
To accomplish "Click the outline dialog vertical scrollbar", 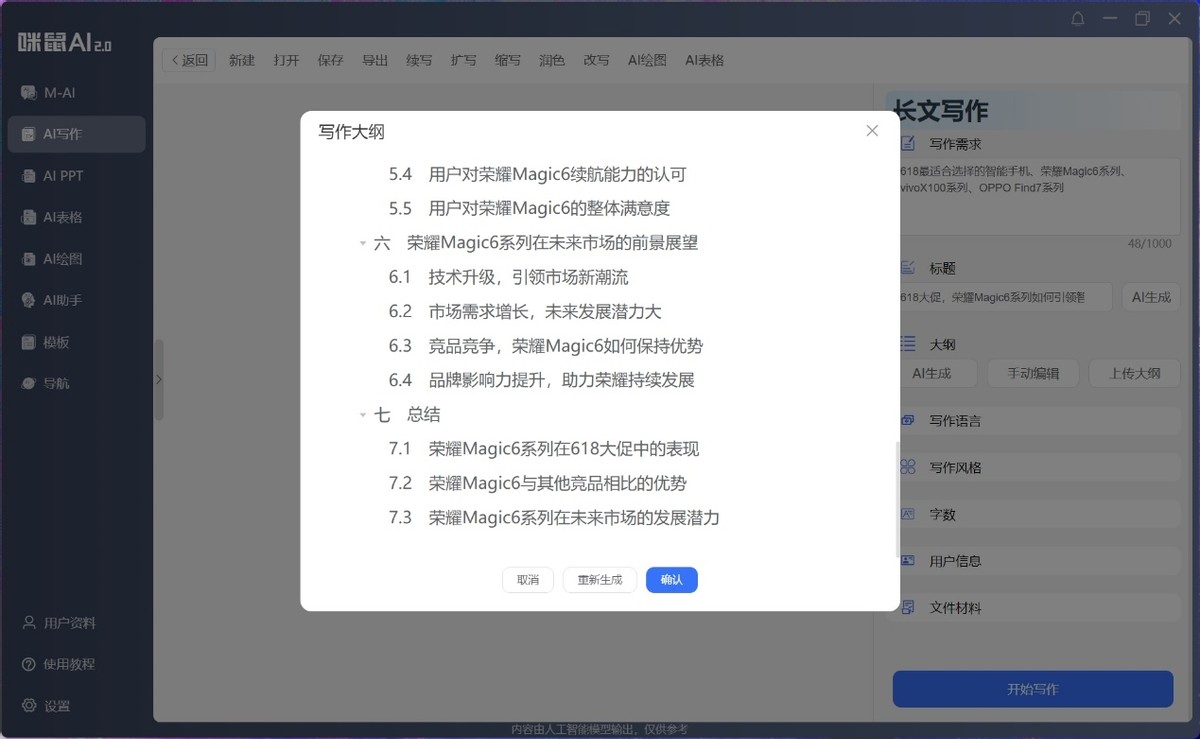I will pyautogui.click(x=896, y=498).
